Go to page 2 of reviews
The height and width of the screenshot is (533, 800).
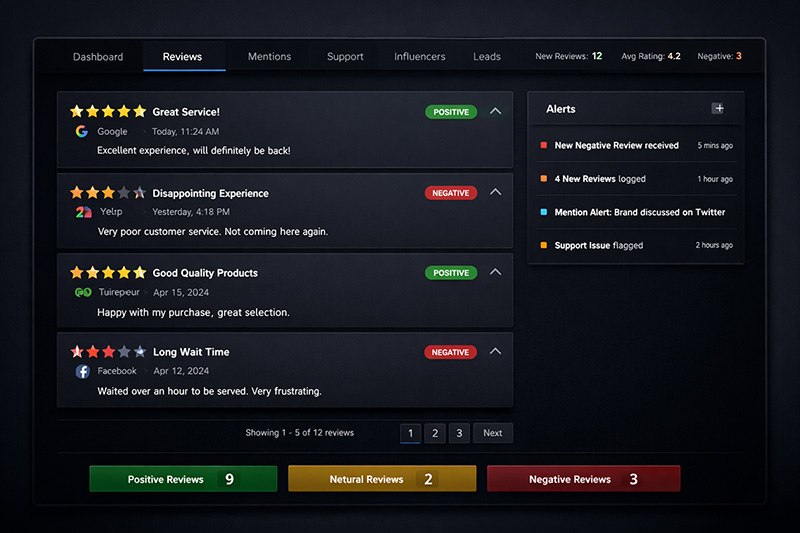pyautogui.click(x=435, y=433)
